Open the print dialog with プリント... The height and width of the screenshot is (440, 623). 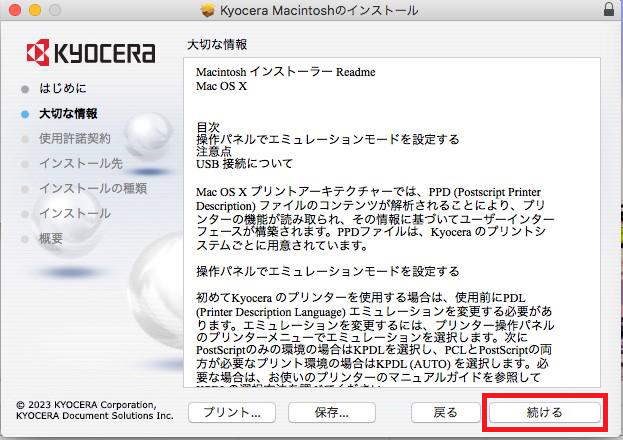click(231, 412)
